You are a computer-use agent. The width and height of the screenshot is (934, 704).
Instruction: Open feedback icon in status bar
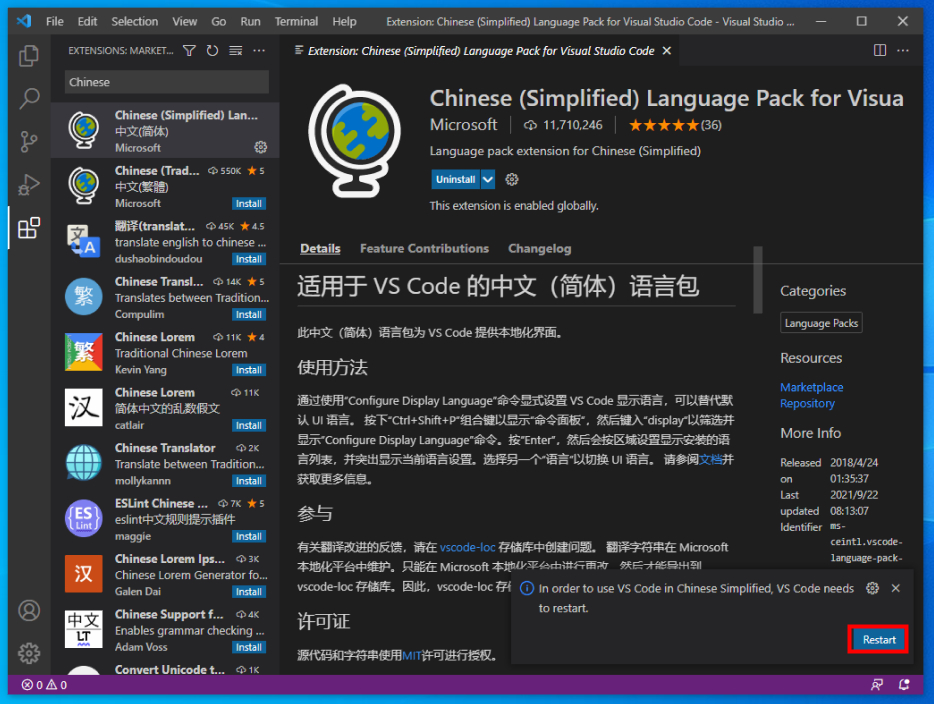pos(877,685)
